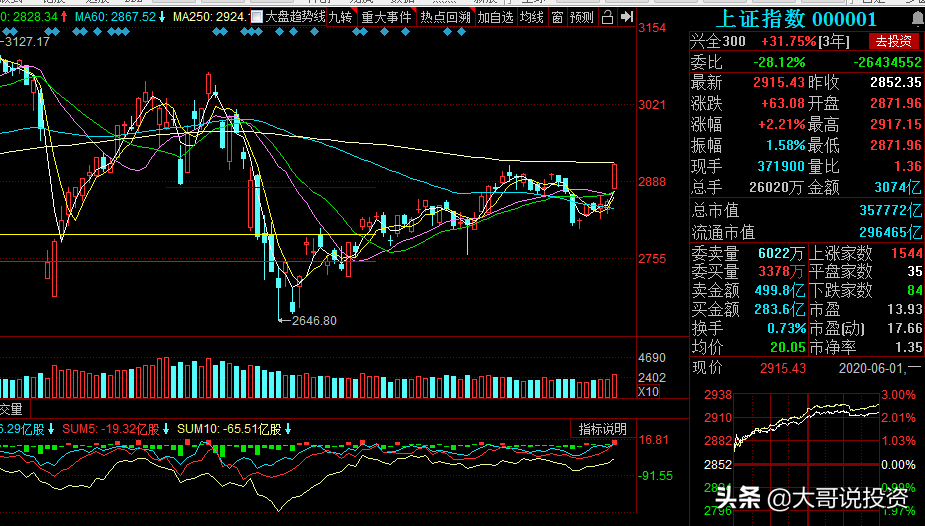Click the 3.00% intraday axis label
This screenshot has width=925, height=526.
898,395
